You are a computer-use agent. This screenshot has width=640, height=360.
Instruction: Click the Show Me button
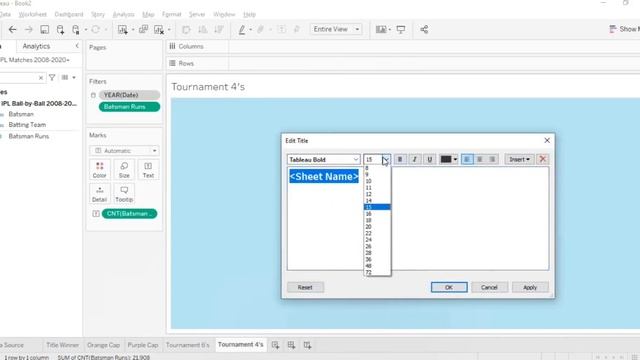624,29
